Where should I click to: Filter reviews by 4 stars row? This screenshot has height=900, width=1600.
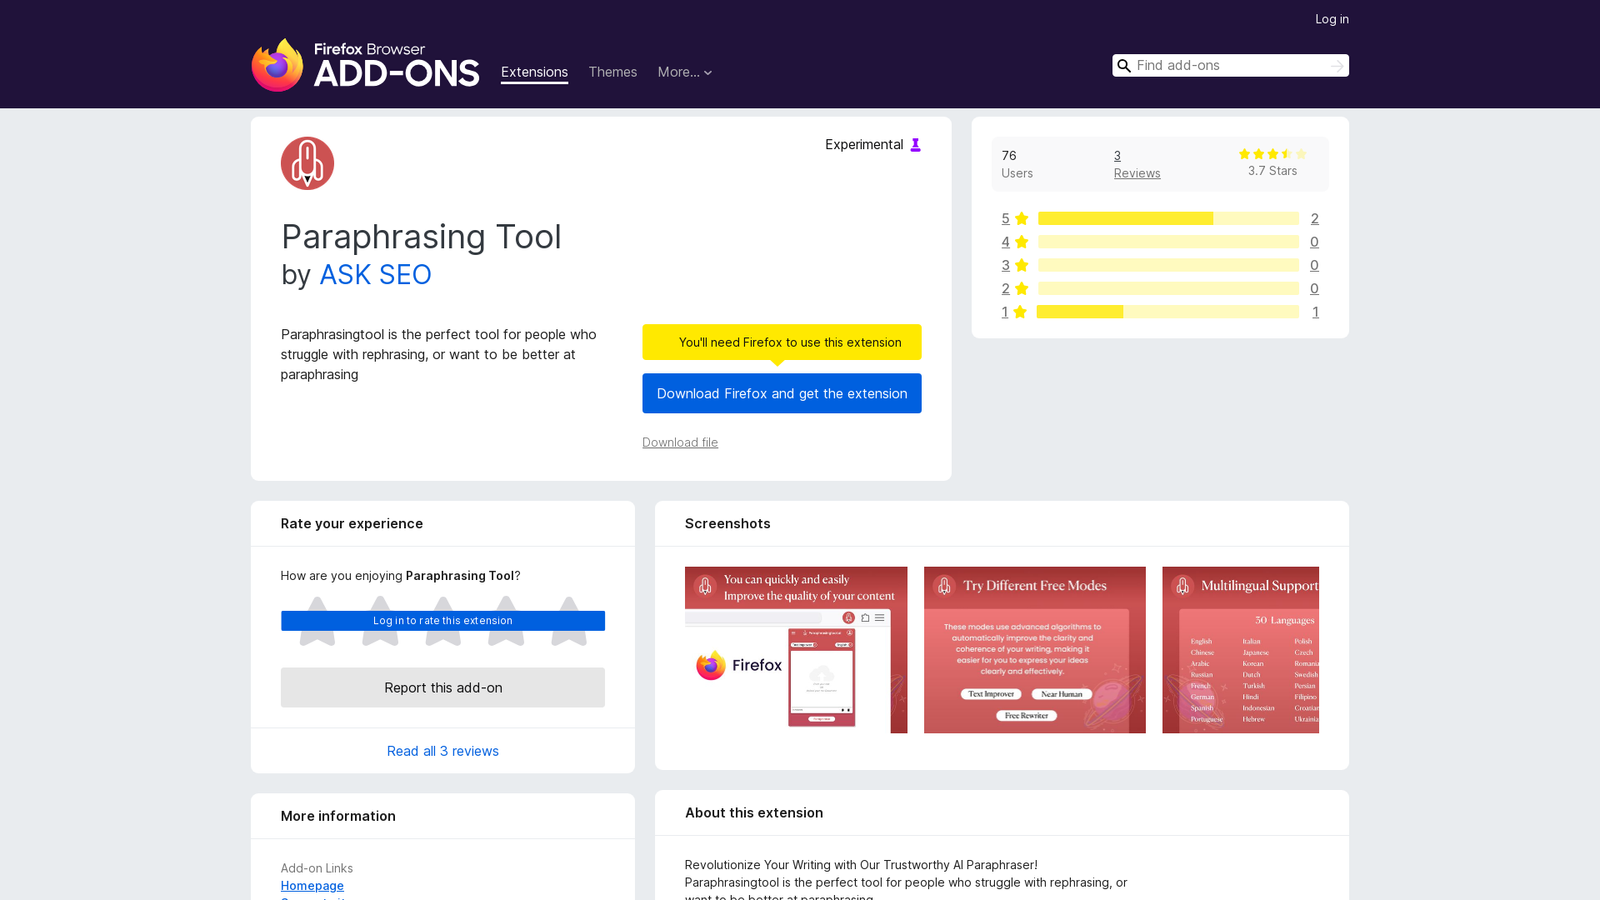click(x=1160, y=242)
